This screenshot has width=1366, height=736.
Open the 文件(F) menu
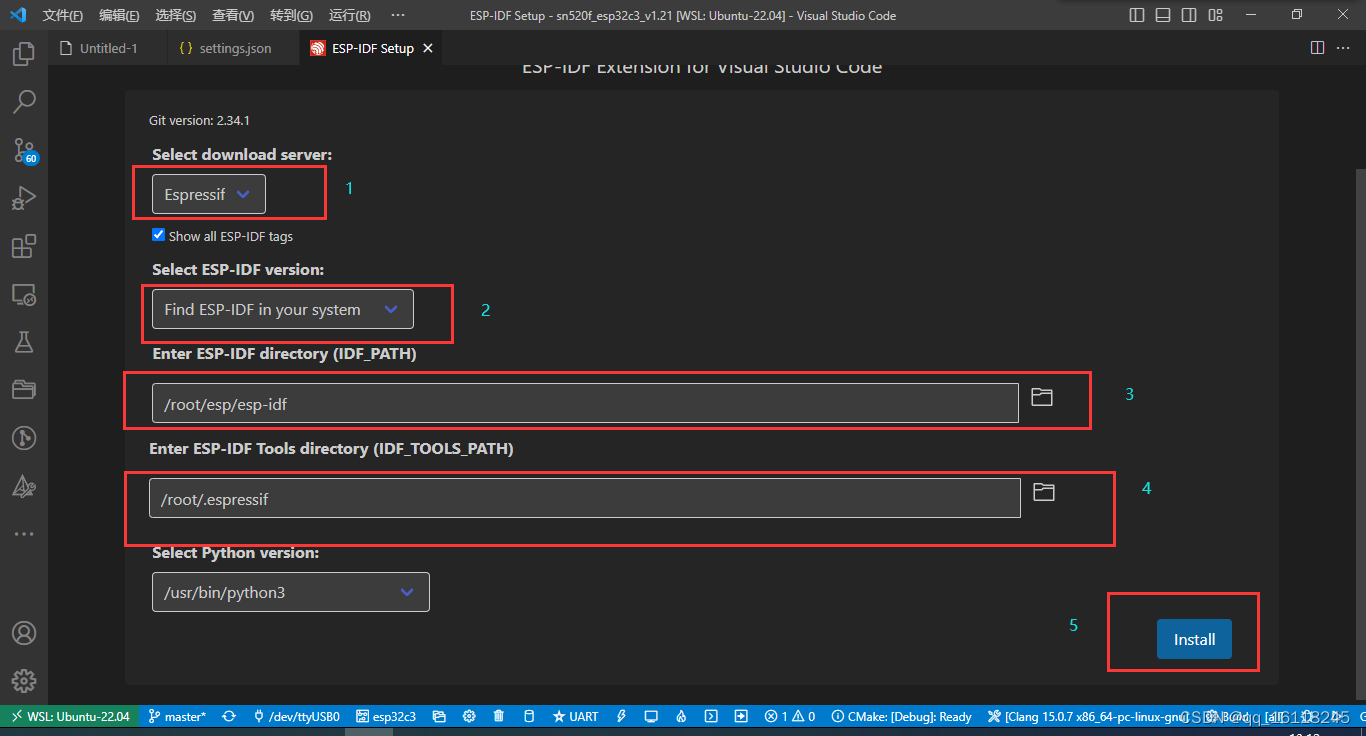coord(63,15)
